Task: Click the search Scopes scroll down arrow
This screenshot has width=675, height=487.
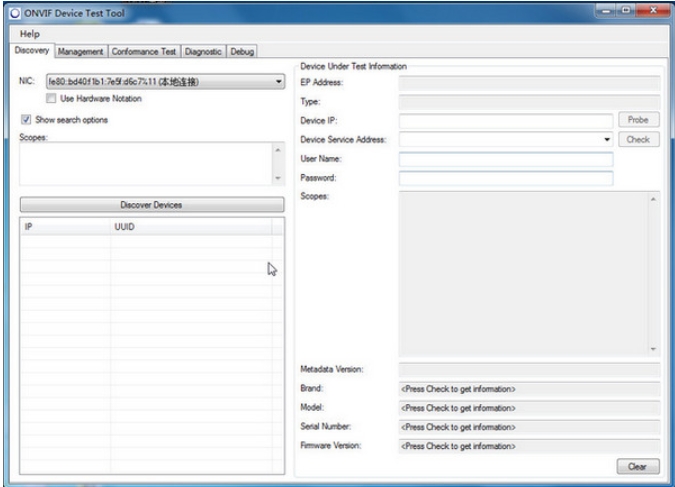Action: coord(278,178)
